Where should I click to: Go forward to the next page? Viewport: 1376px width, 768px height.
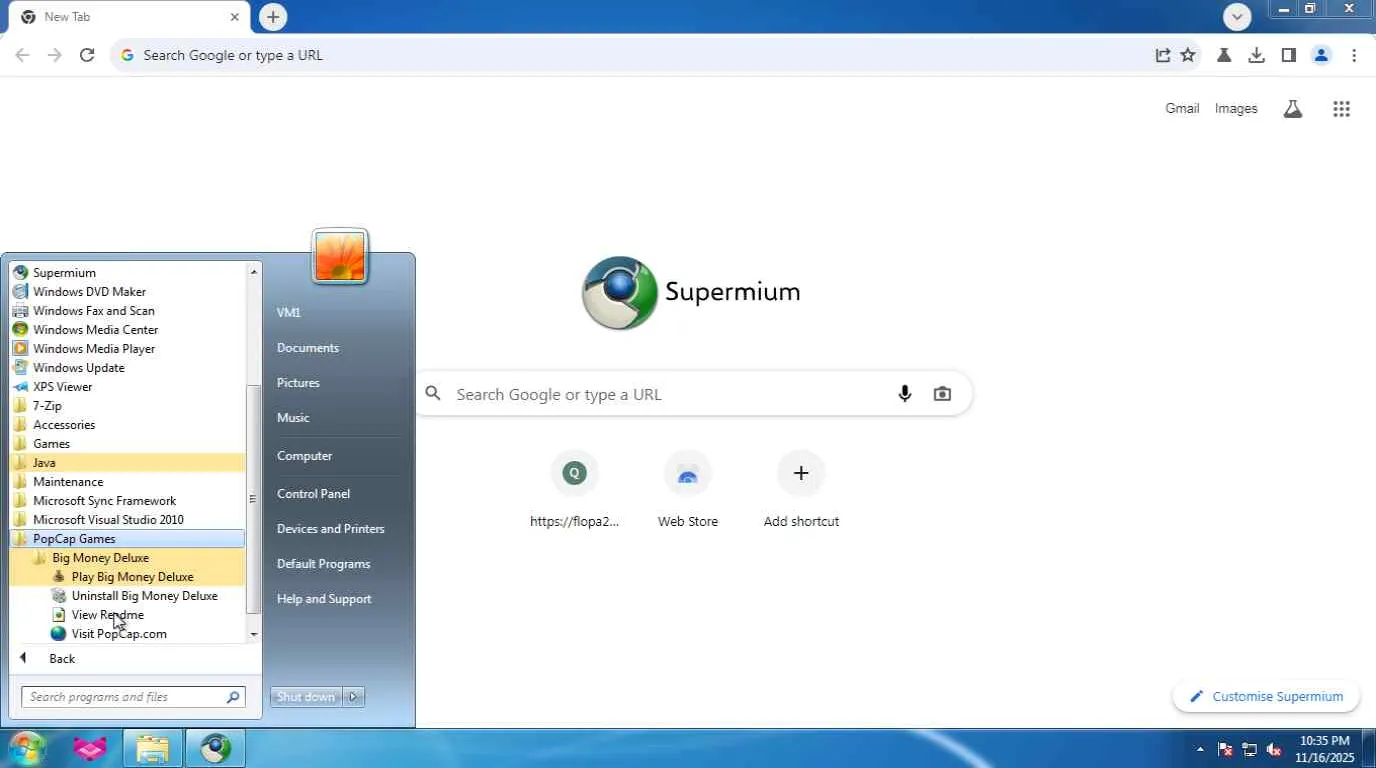point(54,55)
